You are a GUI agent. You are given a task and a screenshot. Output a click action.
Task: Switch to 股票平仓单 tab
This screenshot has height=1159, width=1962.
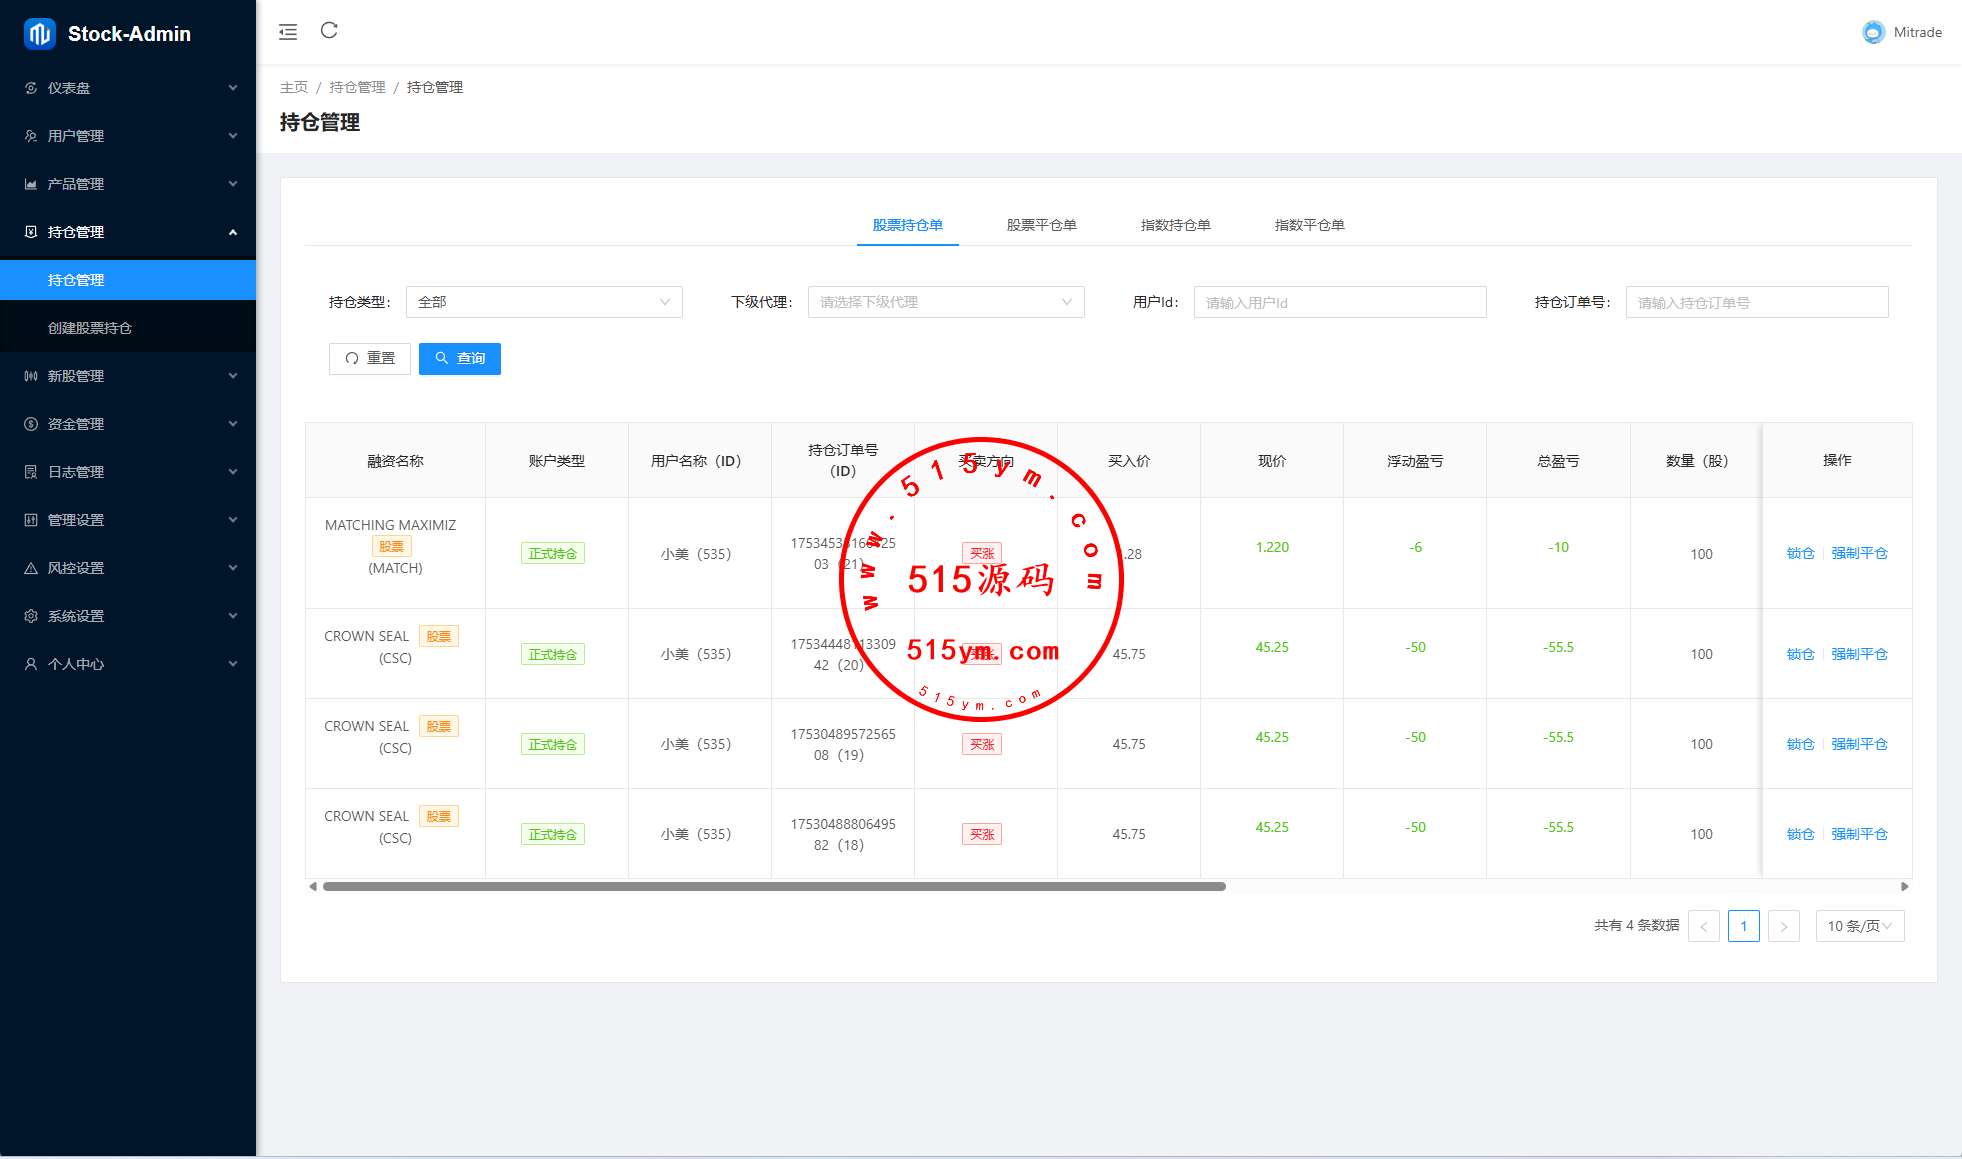[x=1041, y=225]
